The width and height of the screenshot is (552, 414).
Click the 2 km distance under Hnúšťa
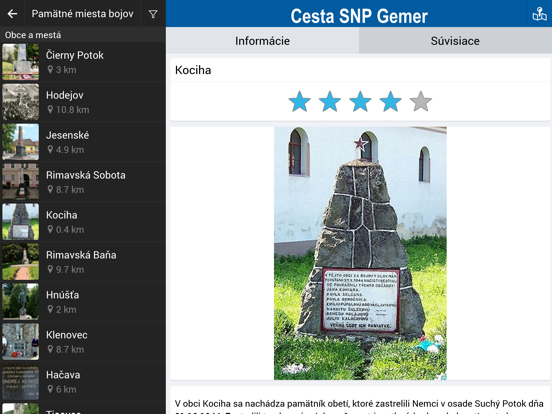66,309
